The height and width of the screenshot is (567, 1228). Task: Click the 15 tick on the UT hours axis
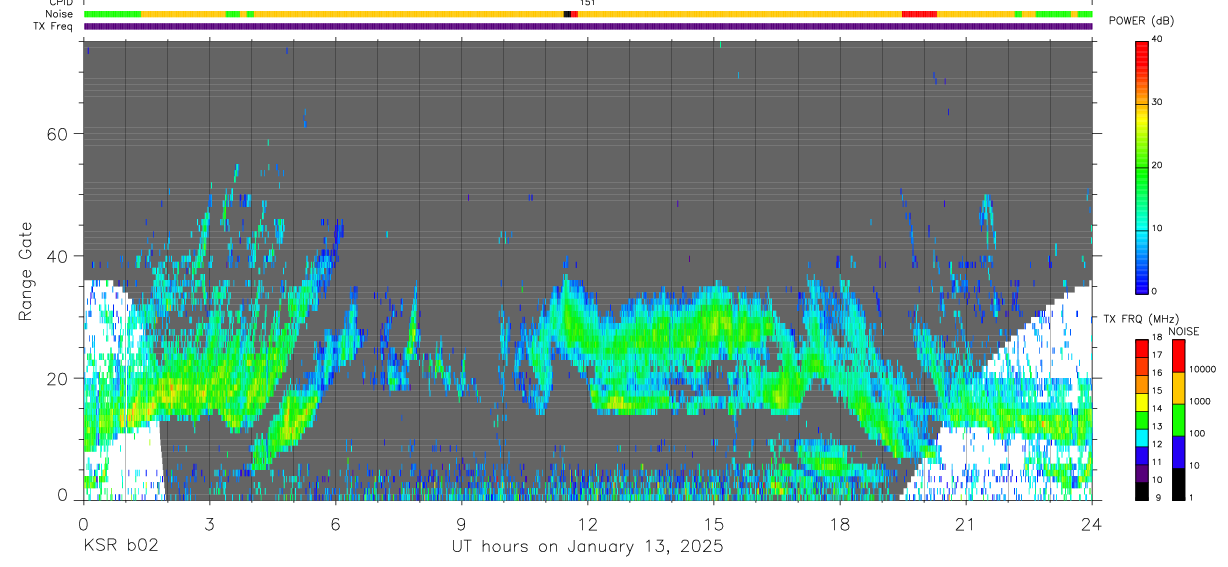tap(714, 523)
